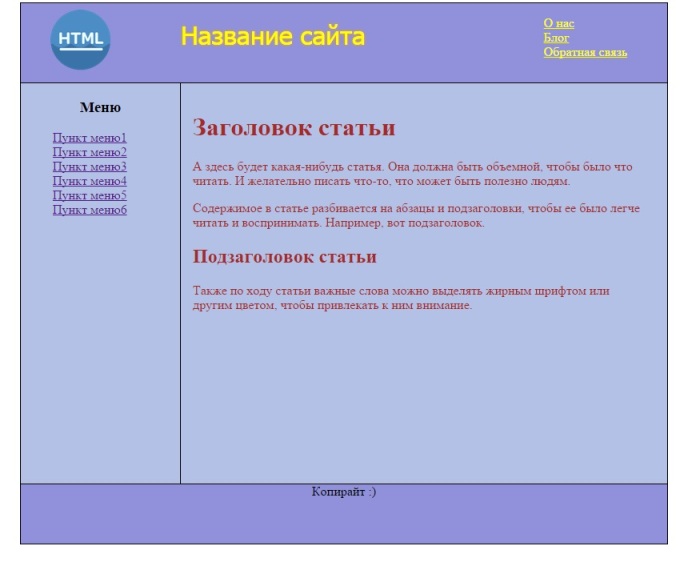Select menu item "Пункт меню1"
This screenshot has width=680, height=562.
90,138
